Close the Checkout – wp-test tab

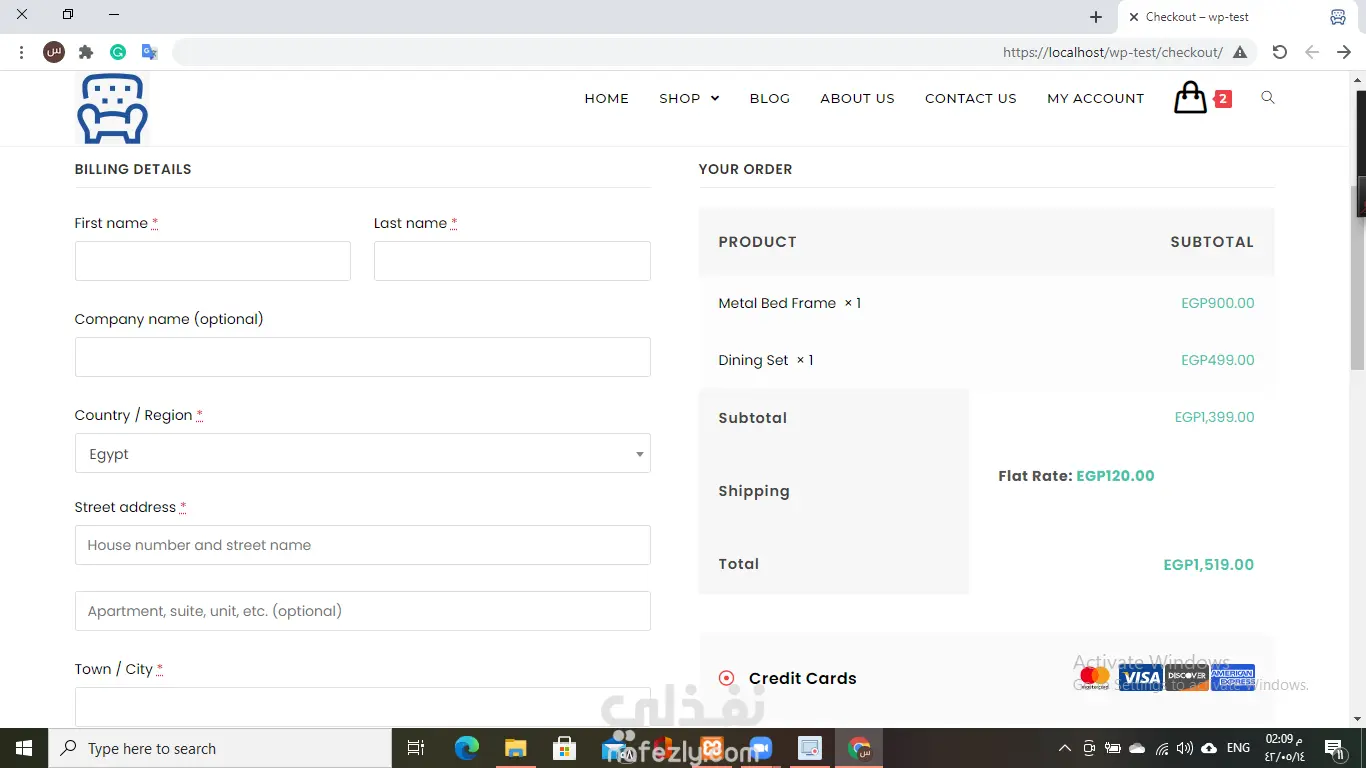pyautogui.click(x=1133, y=17)
